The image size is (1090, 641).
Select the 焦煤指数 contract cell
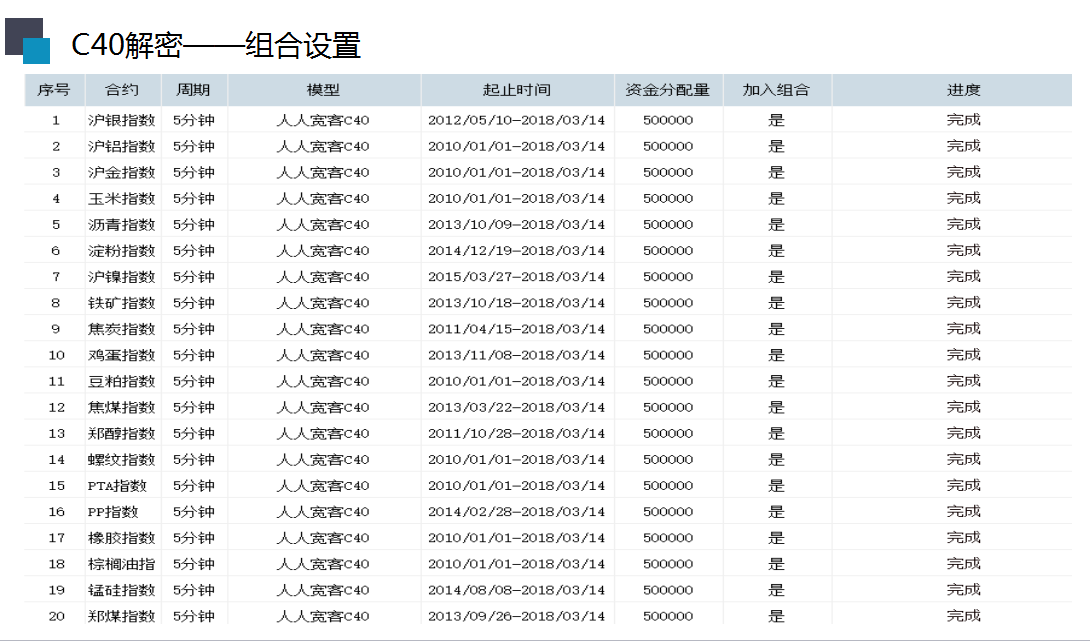pyautogui.click(x=122, y=407)
